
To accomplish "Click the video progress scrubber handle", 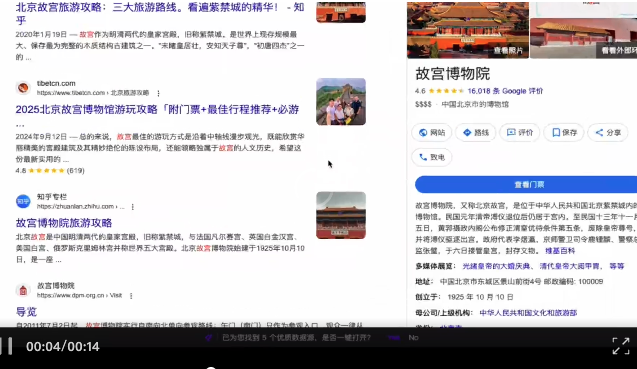I will (210, 367).
